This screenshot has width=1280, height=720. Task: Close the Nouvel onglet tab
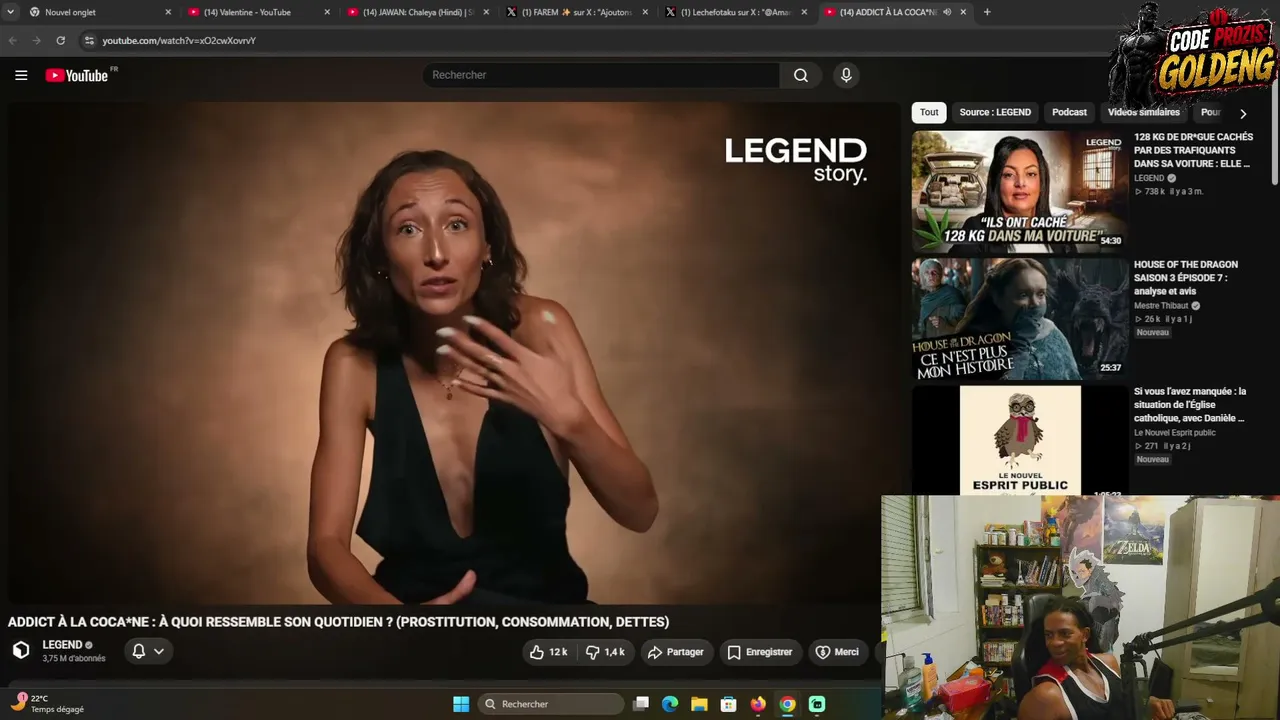click(x=168, y=12)
